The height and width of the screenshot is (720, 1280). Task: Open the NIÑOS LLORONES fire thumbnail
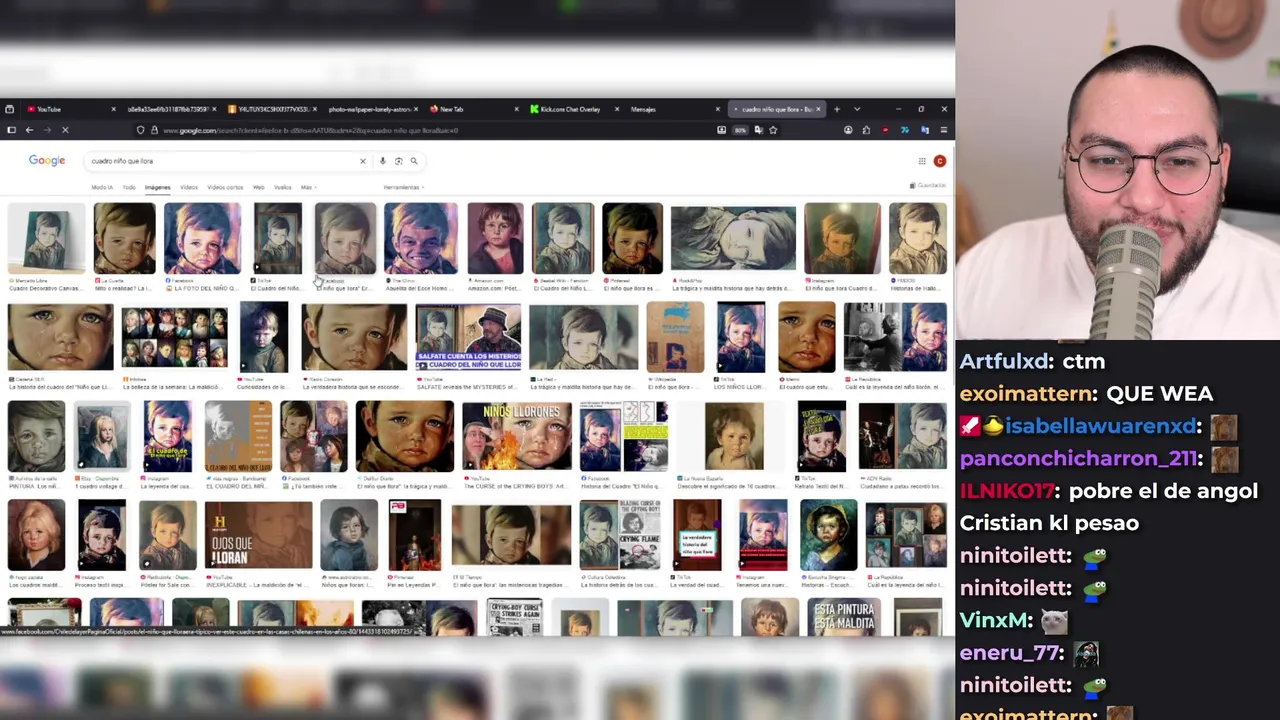coord(516,436)
